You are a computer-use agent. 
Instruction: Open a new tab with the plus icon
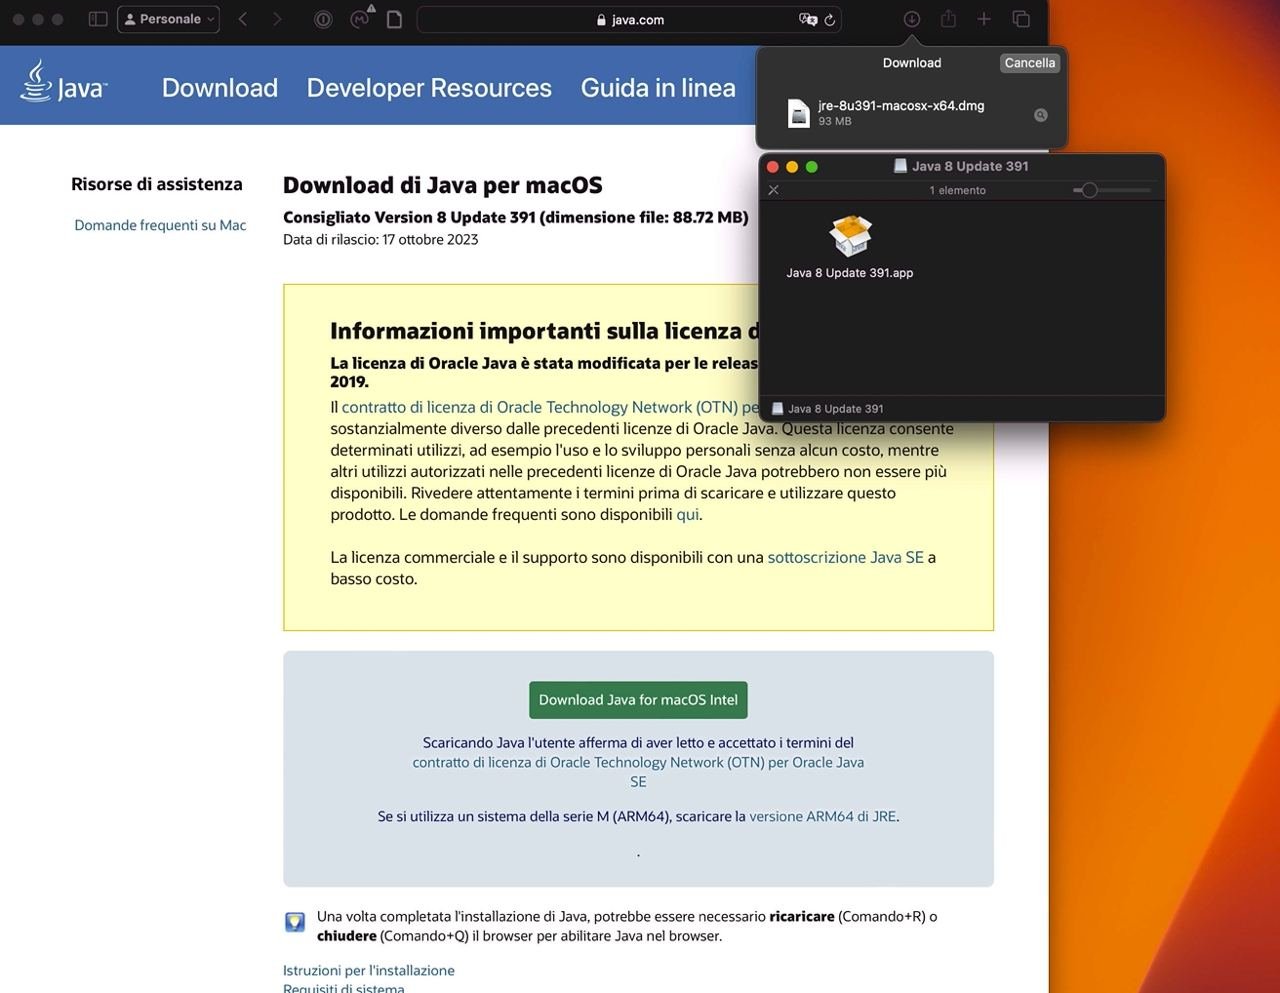984,19
